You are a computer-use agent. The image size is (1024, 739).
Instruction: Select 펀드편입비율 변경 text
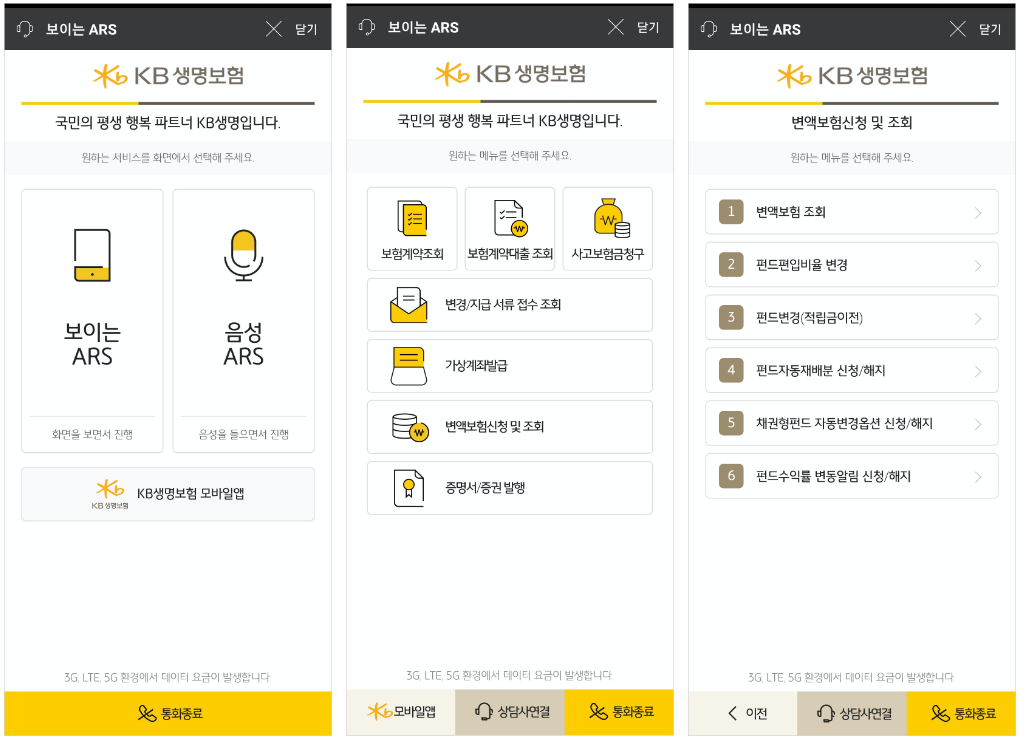point(802,265)
